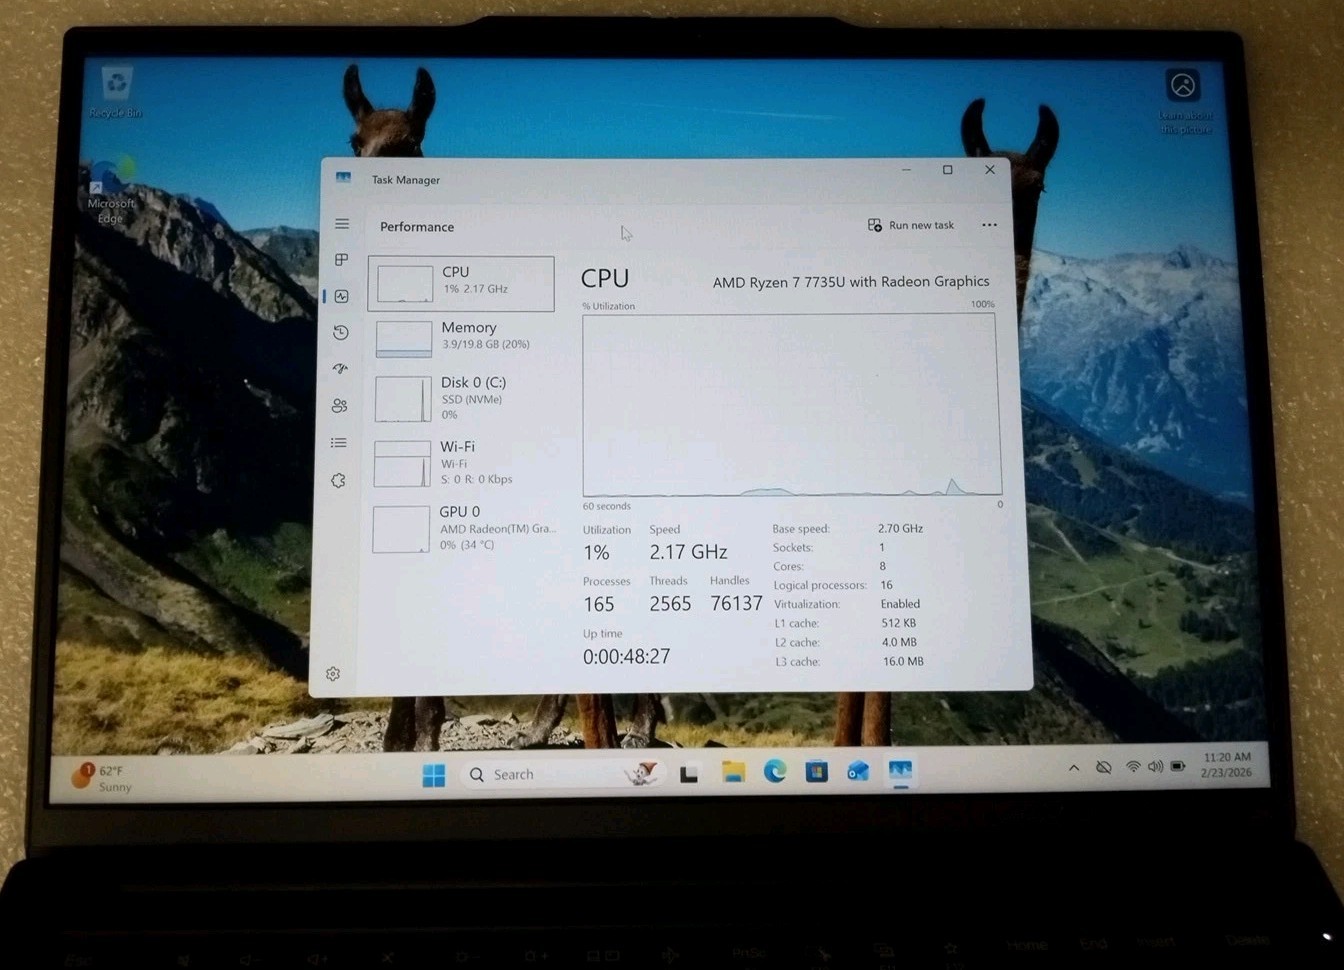Open Task Manager hamburger navigation menu
The height and width of the screenshot is (970, 1344).
point(342,224)
